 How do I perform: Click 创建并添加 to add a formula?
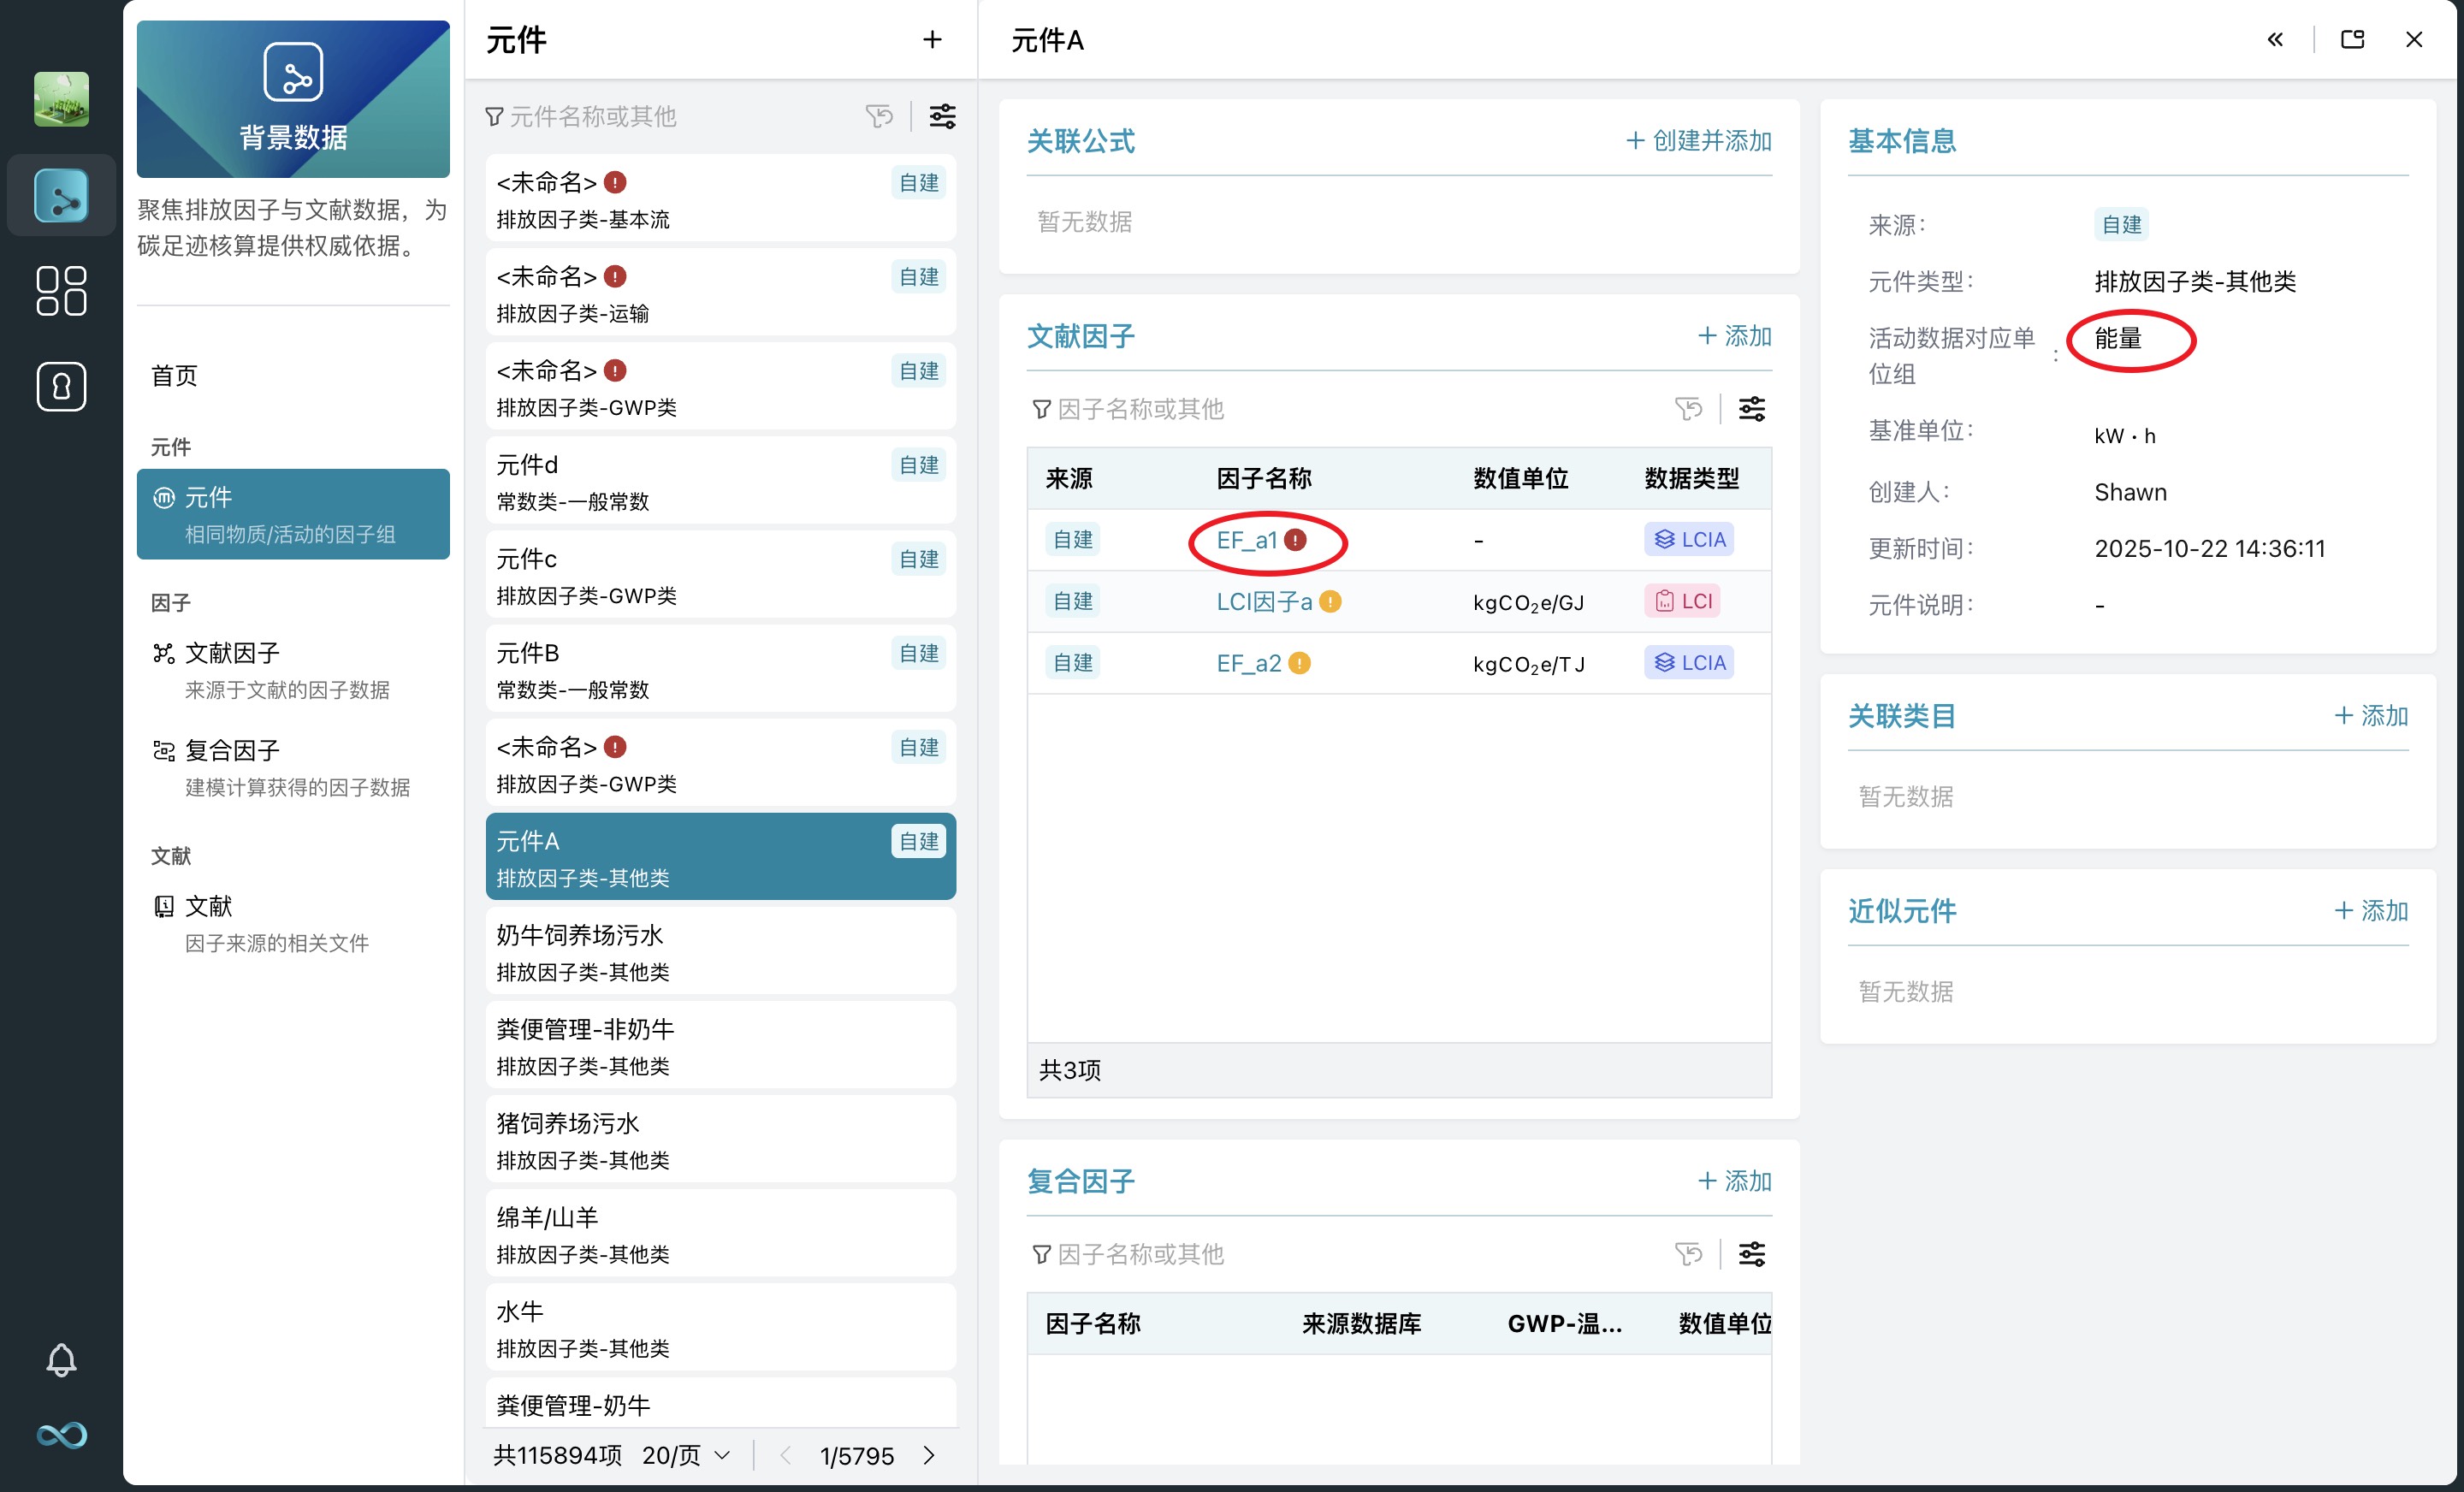pyautogui.click(x=1697, y=141)
